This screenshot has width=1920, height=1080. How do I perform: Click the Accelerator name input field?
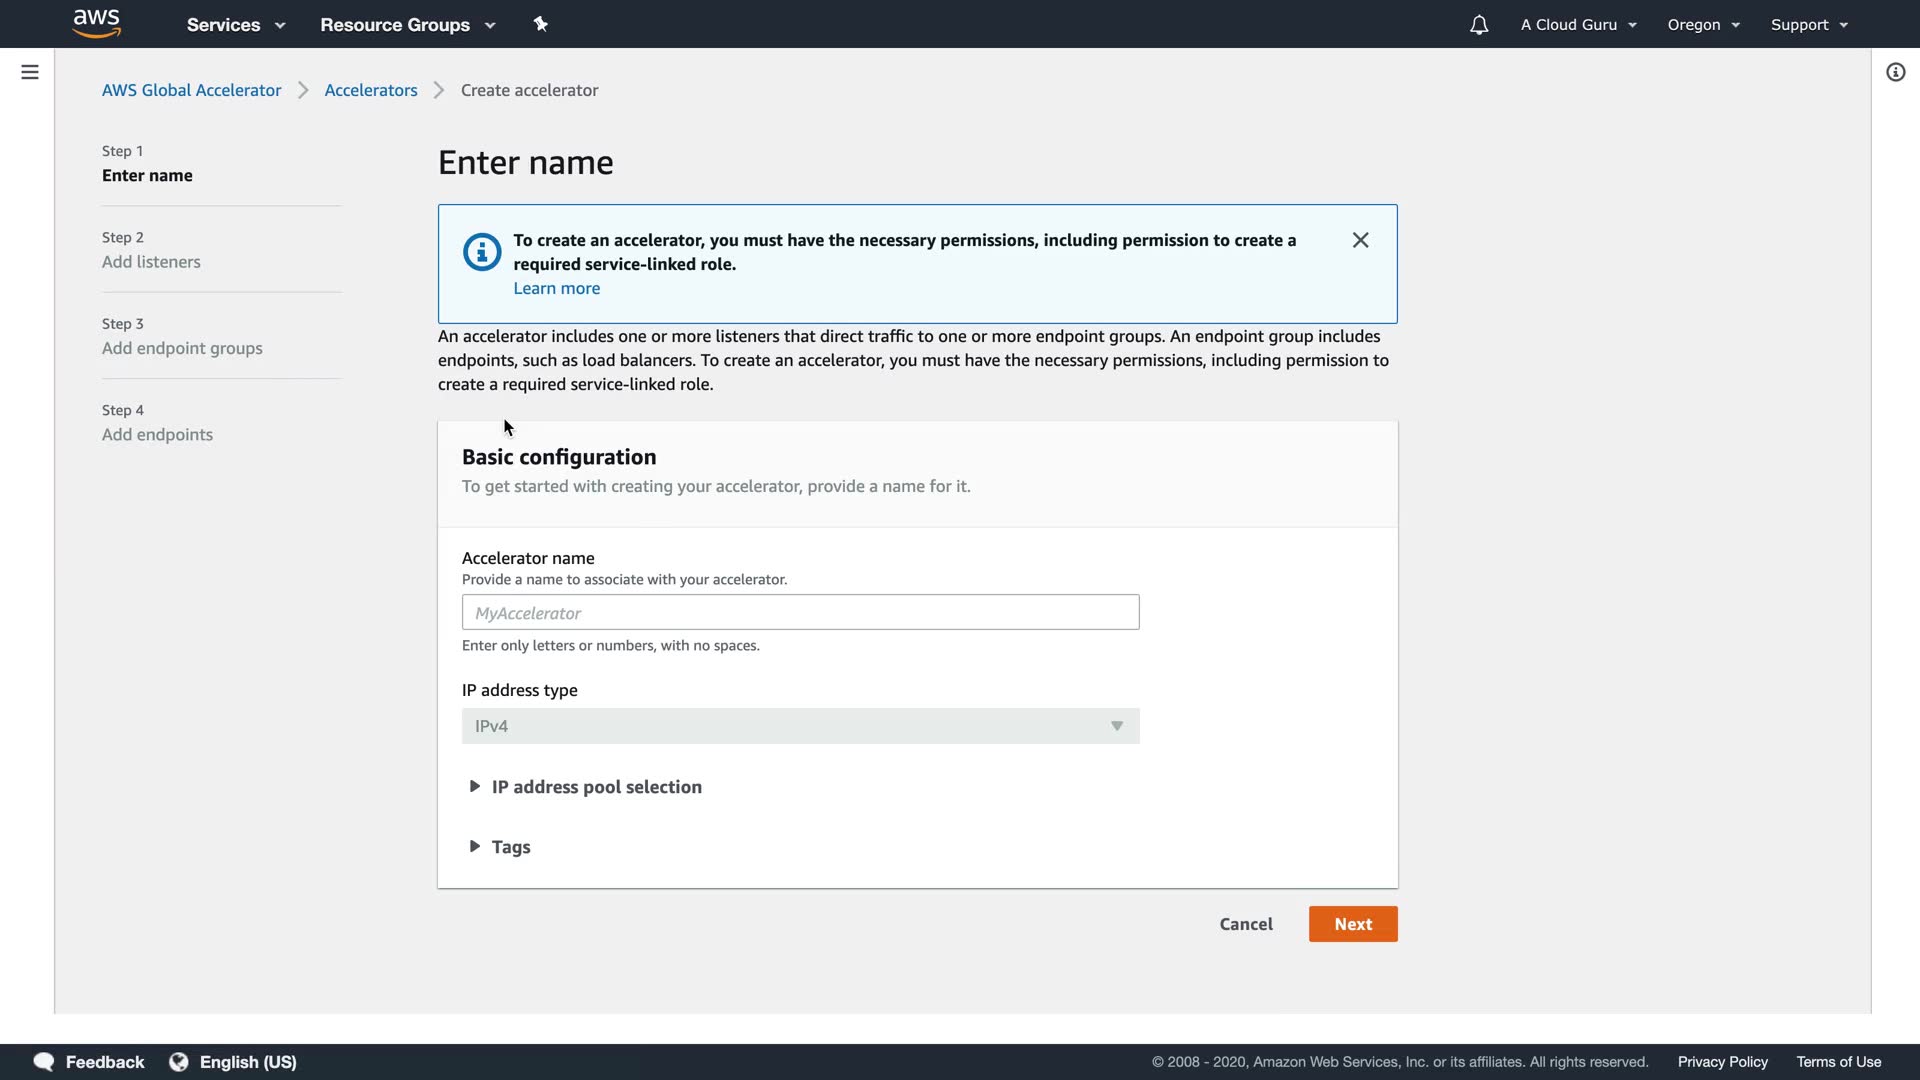point(800,612)
